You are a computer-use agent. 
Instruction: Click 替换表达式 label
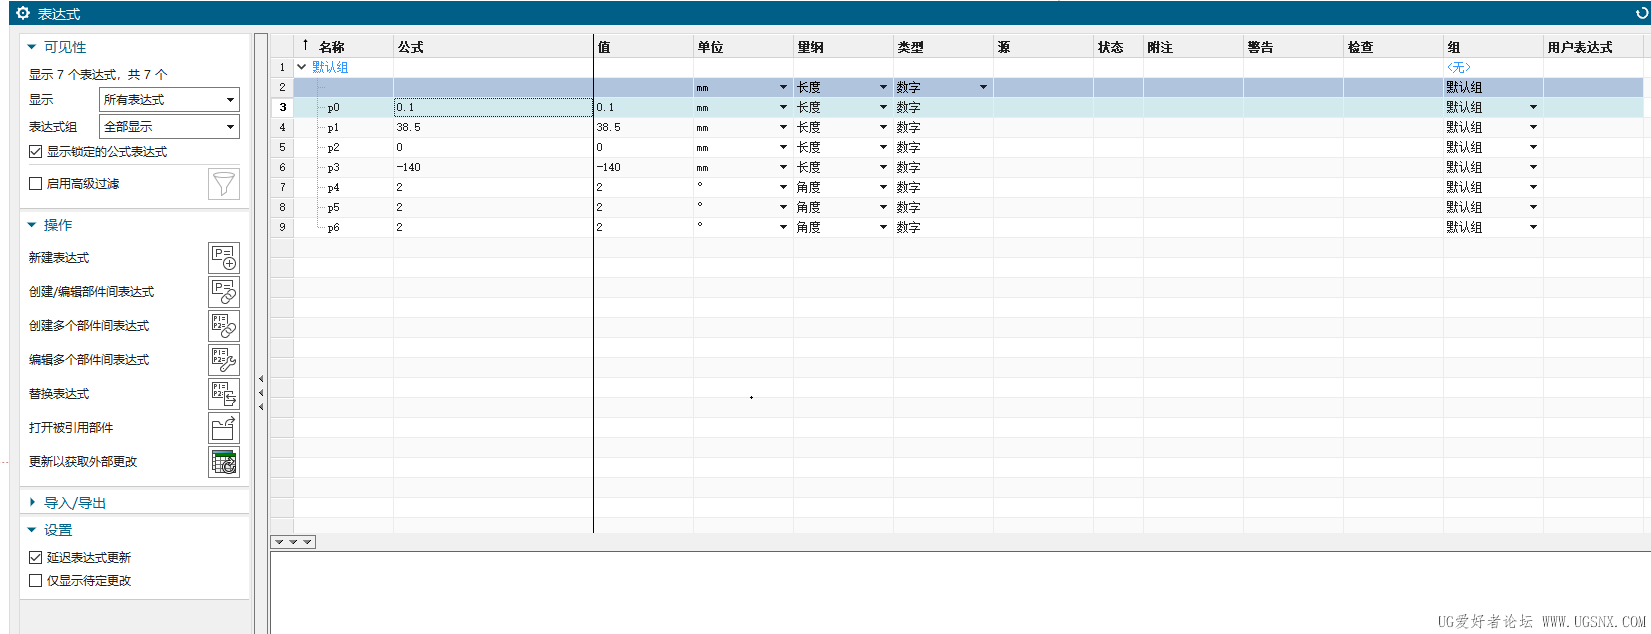click(x=59, y=394)
